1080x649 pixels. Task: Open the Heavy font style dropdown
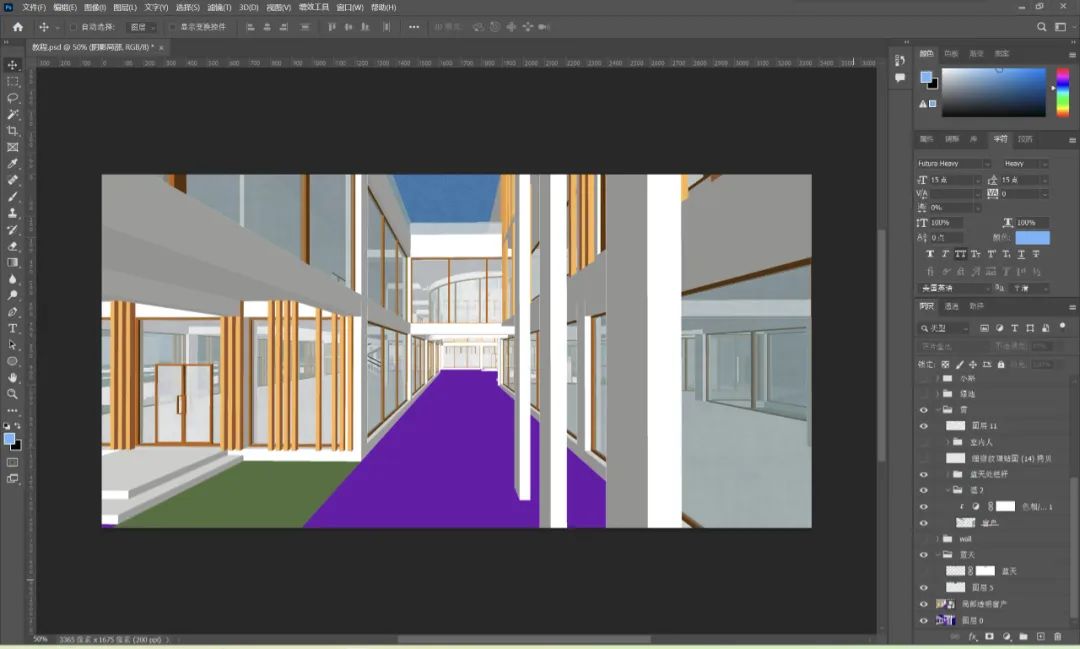click(1044, 163)
